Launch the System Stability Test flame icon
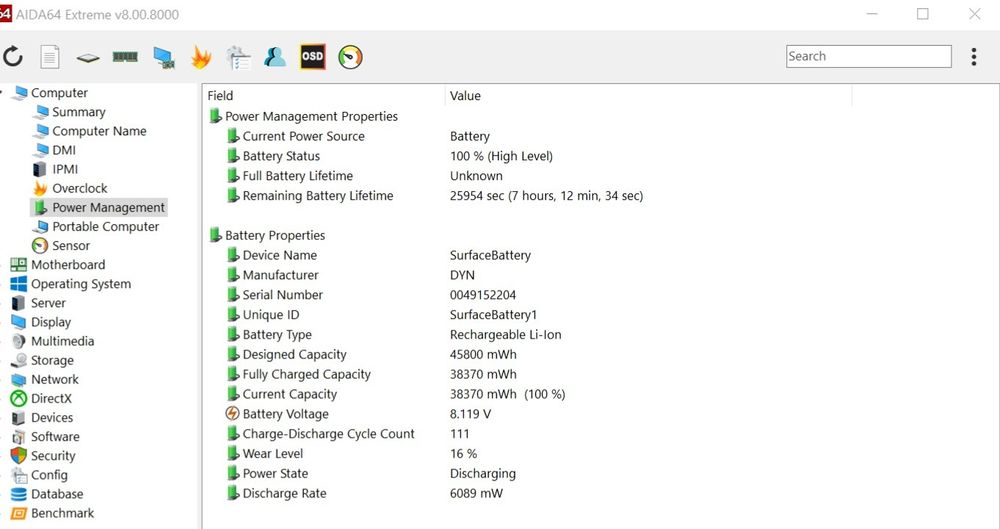Image resolution: width=1000 pixels, height=529 pixels. [201, 57]
